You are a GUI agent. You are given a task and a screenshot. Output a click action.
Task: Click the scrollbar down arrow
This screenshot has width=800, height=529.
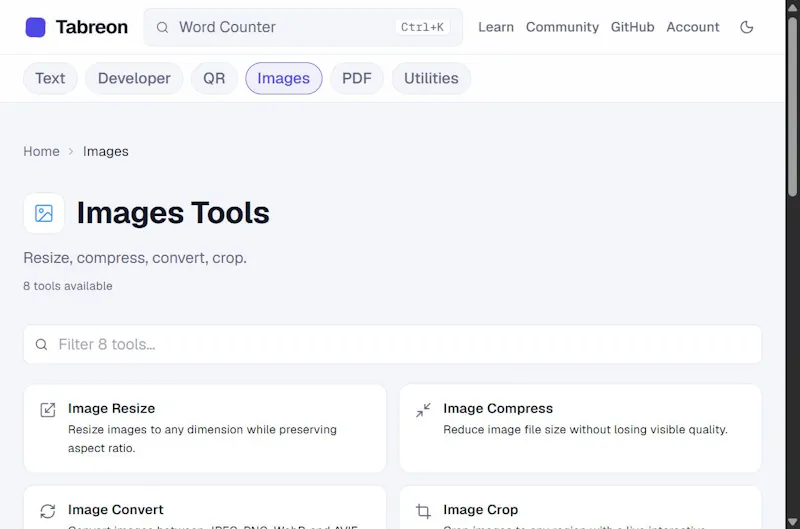792,522
